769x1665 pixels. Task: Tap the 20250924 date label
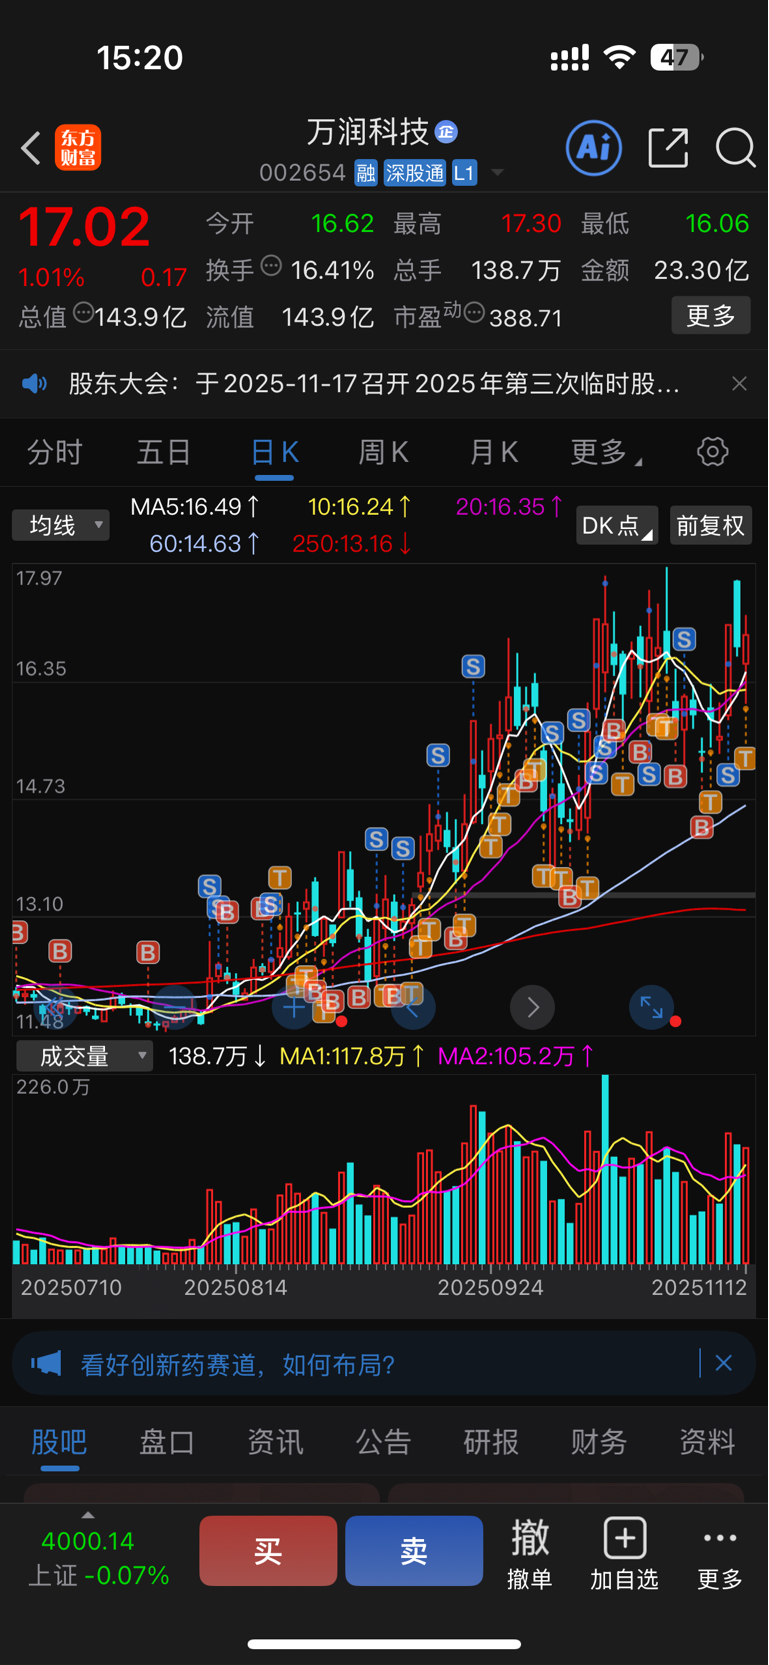[490, 1287]
